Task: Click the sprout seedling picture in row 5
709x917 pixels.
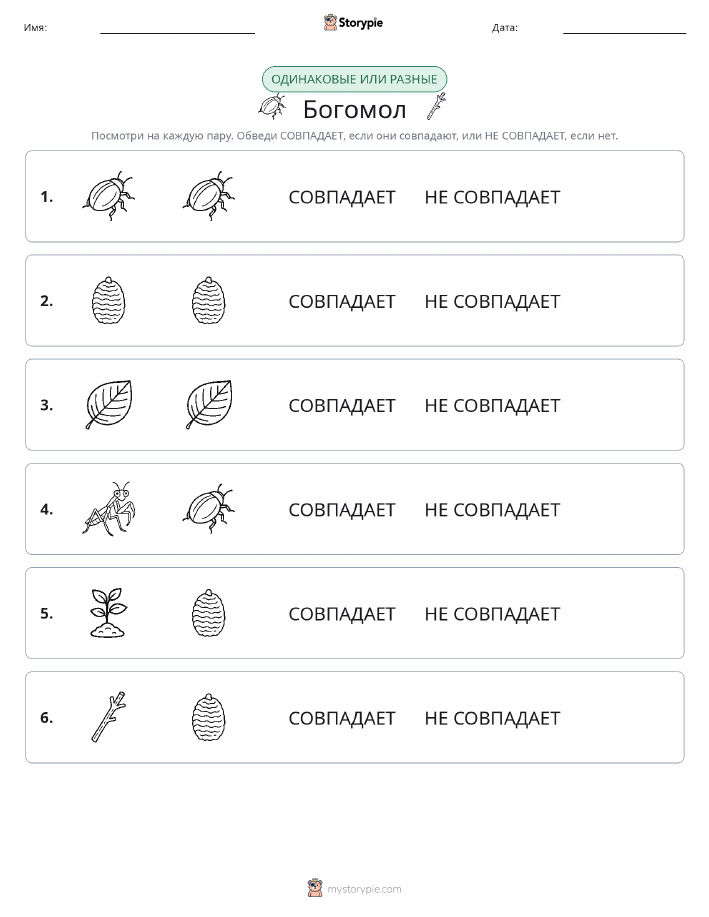Action: tap(108, 613)
